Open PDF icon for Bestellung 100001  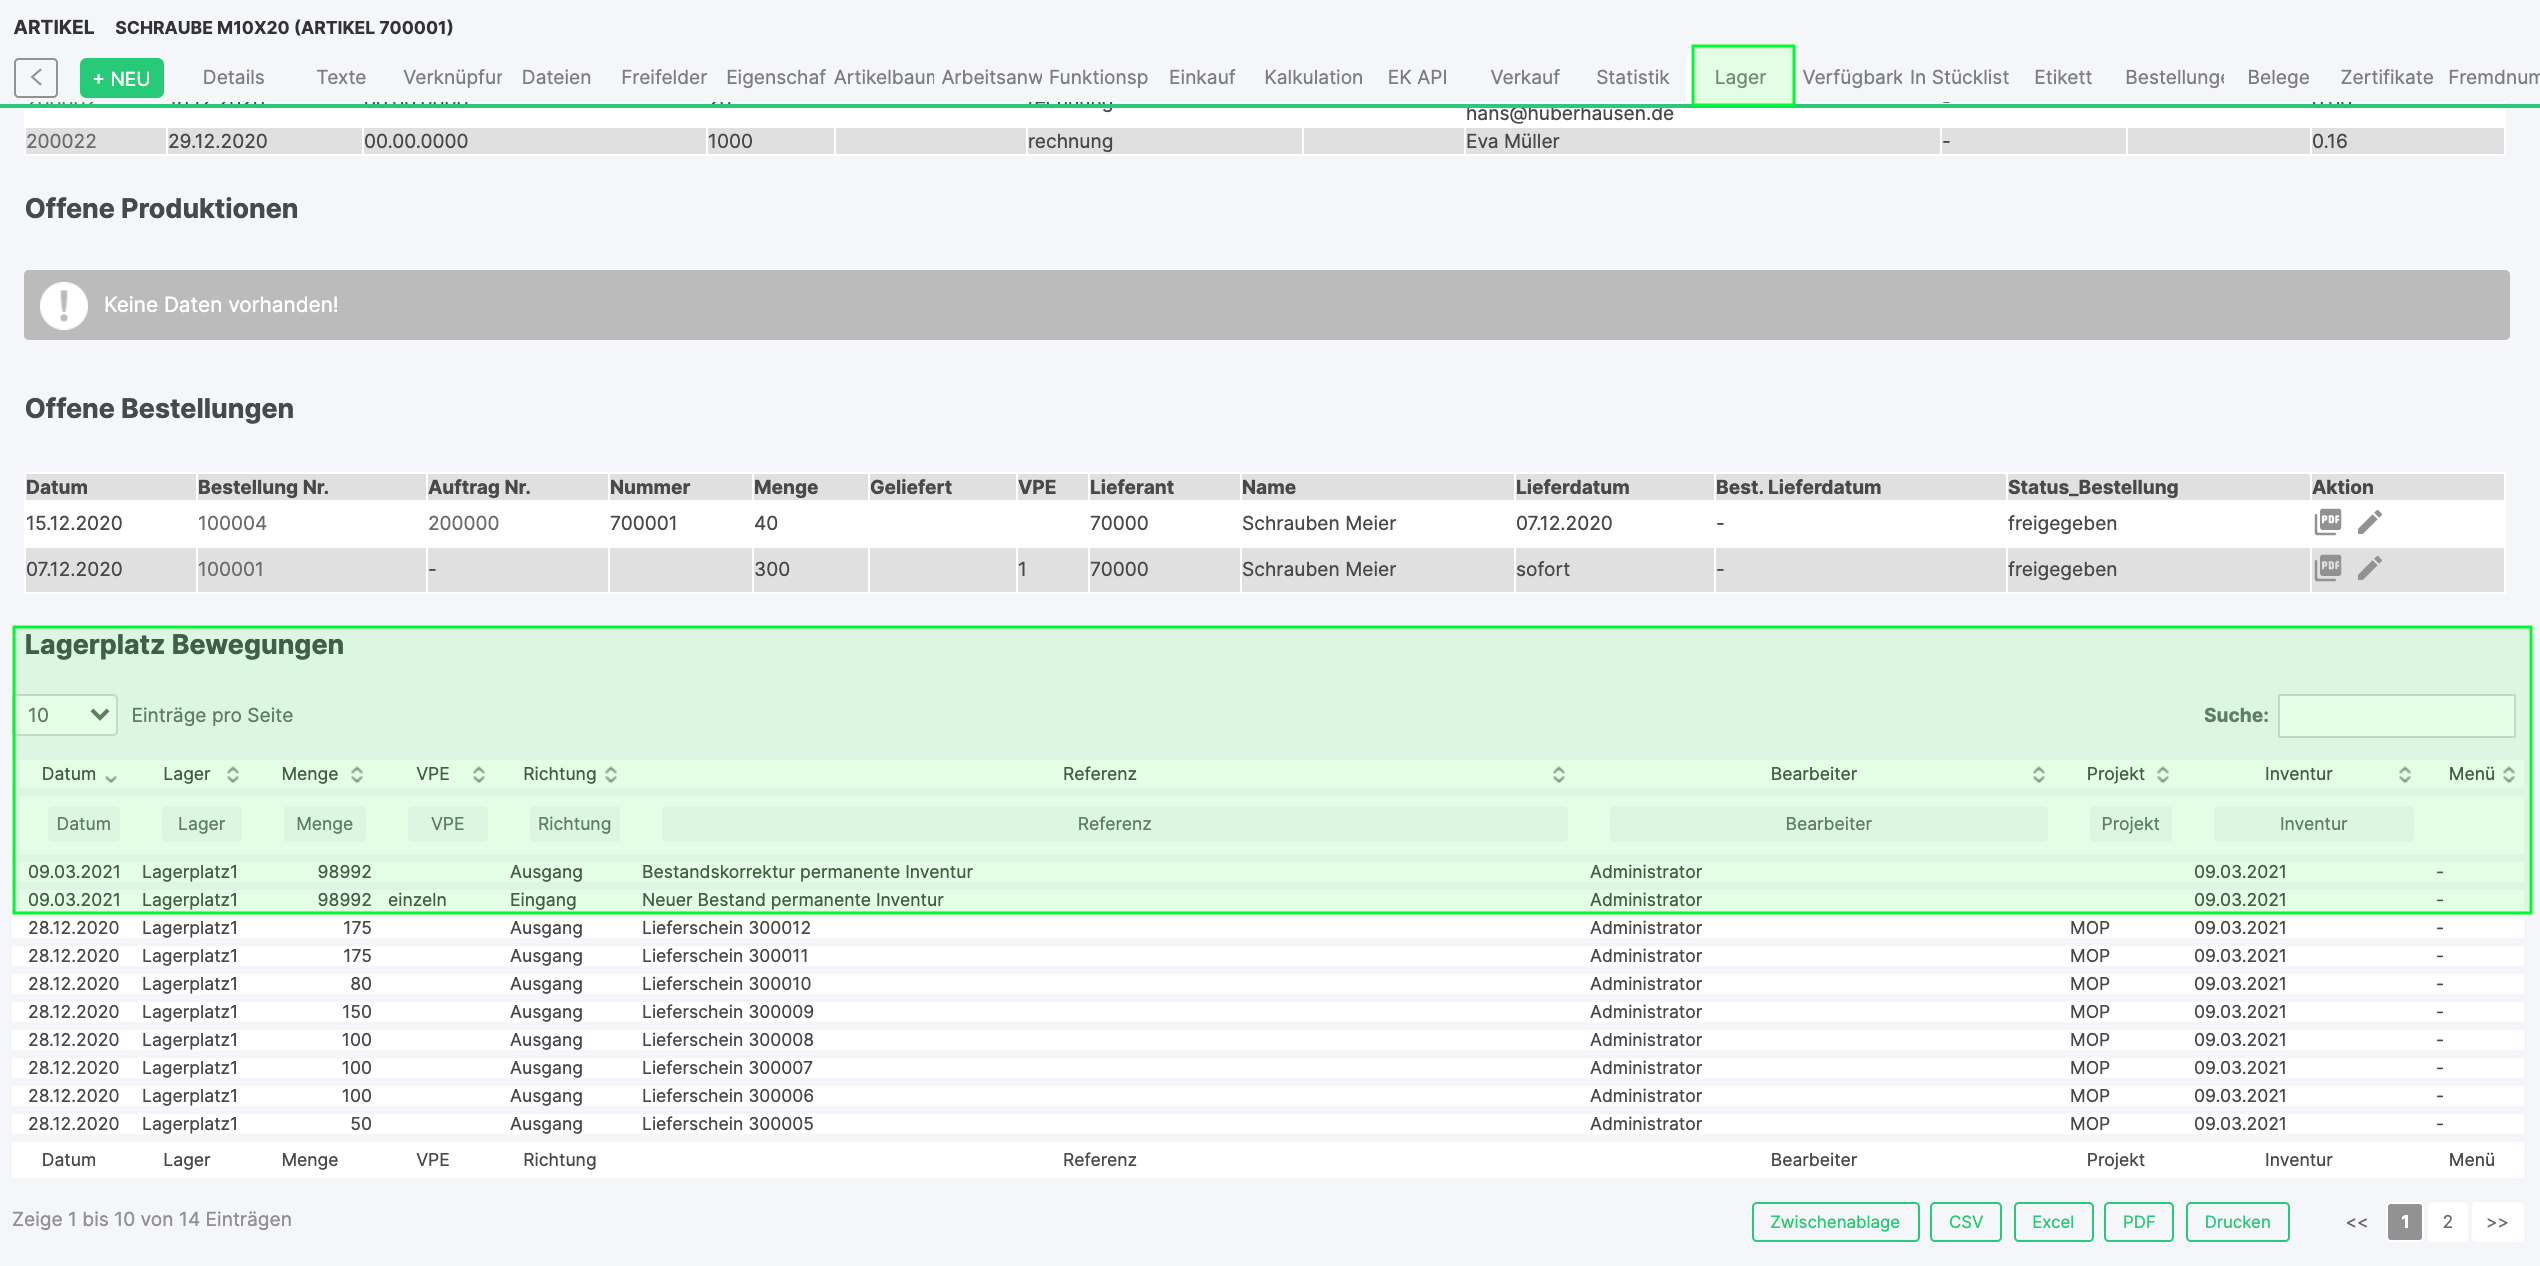(x=2328, y=568)
